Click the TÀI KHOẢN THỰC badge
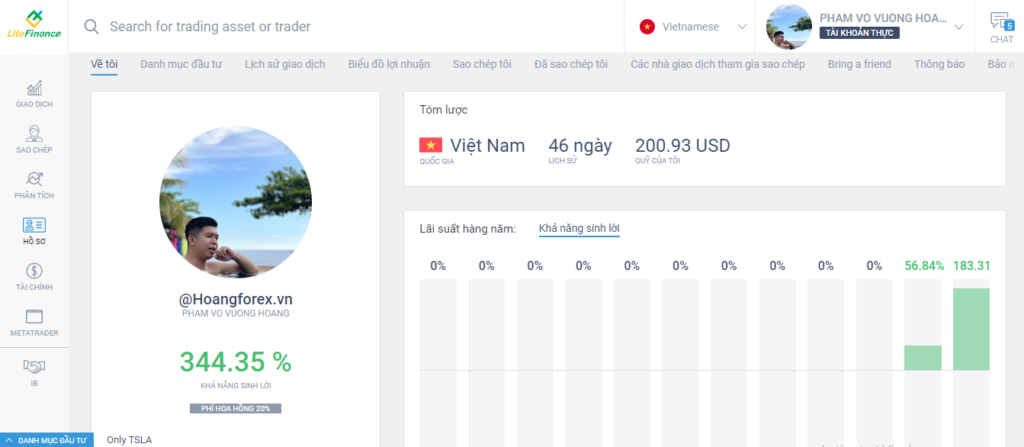This screenshot has height=447, width=1024. click(859, 33)
